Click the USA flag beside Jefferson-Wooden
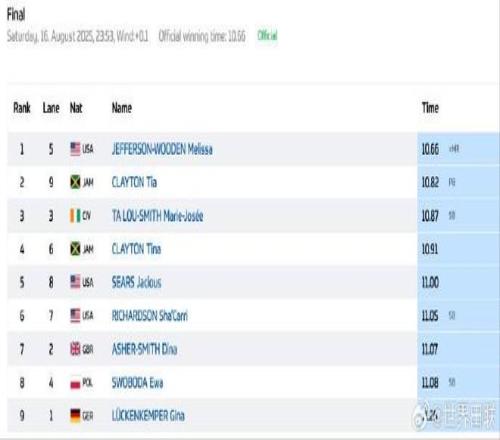The height and width of the screenshot is (440, 500). [75, 149]
